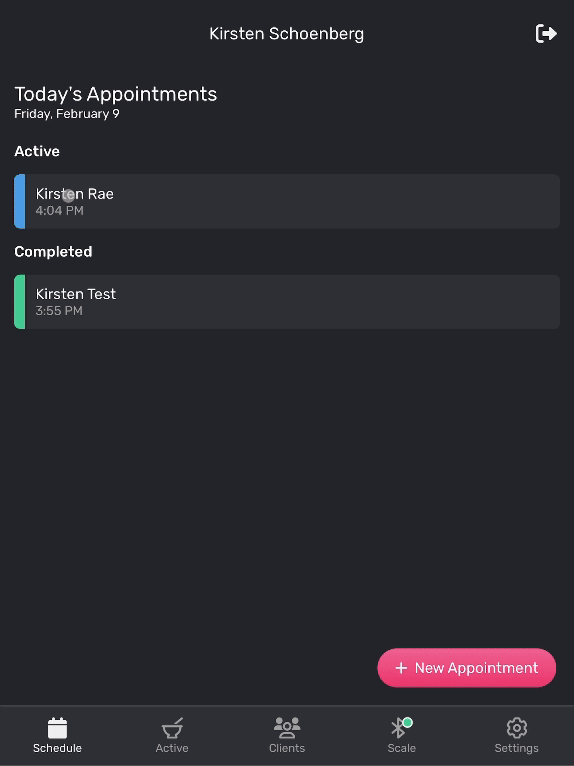The image size is (574, 766).
Task: Click the Scale tab label
Action: click(402, 748)
